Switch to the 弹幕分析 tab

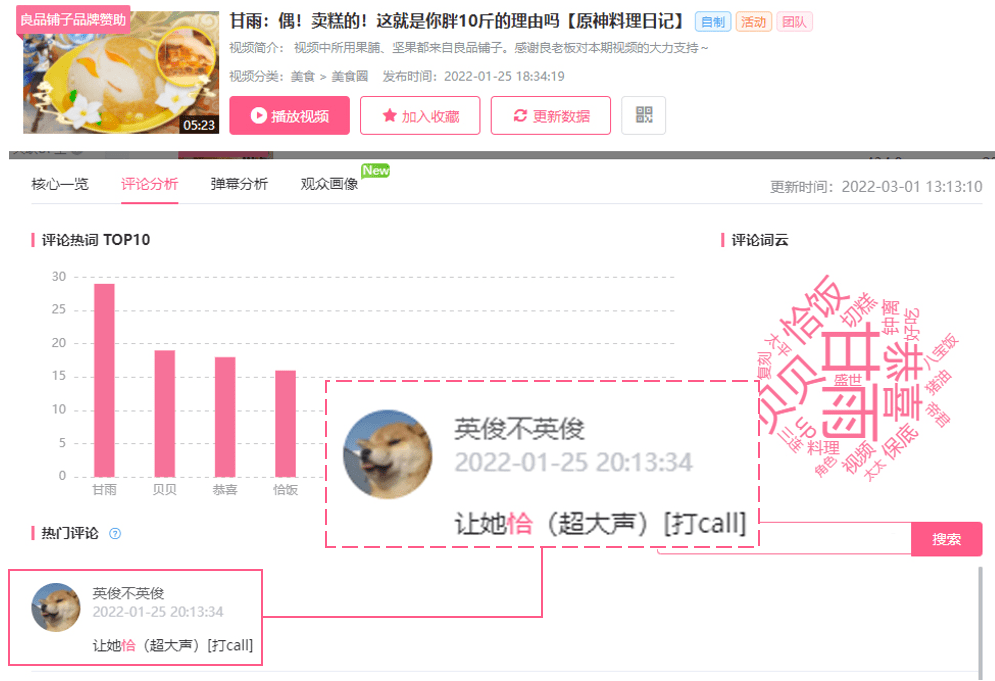[239, 184]
